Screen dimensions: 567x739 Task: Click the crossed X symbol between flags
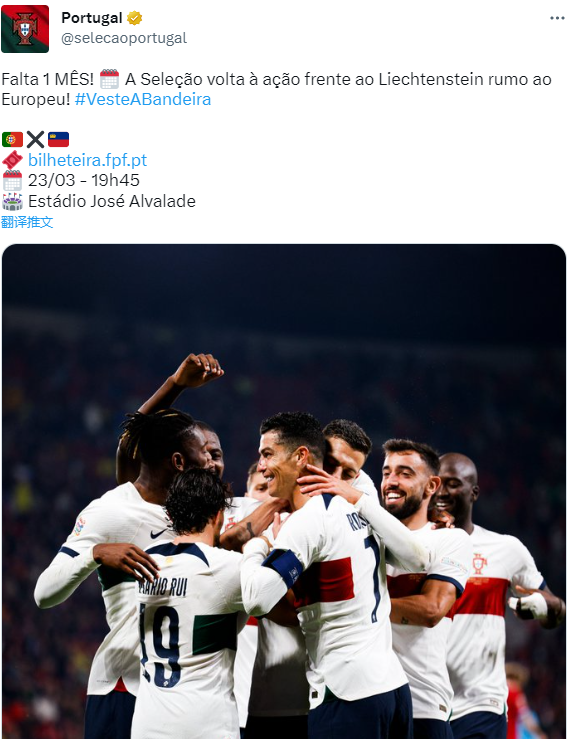35,140
